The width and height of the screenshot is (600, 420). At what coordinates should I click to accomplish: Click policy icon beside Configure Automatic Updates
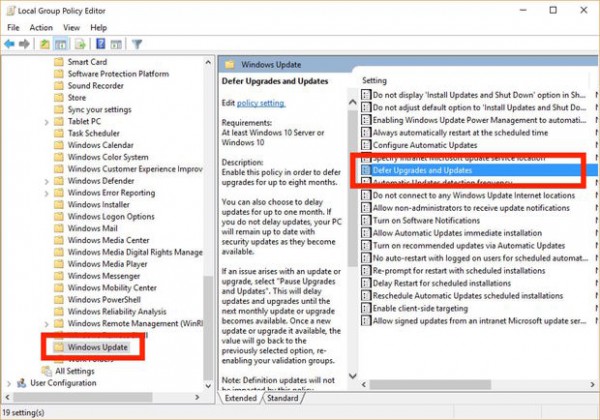[366, 145]
